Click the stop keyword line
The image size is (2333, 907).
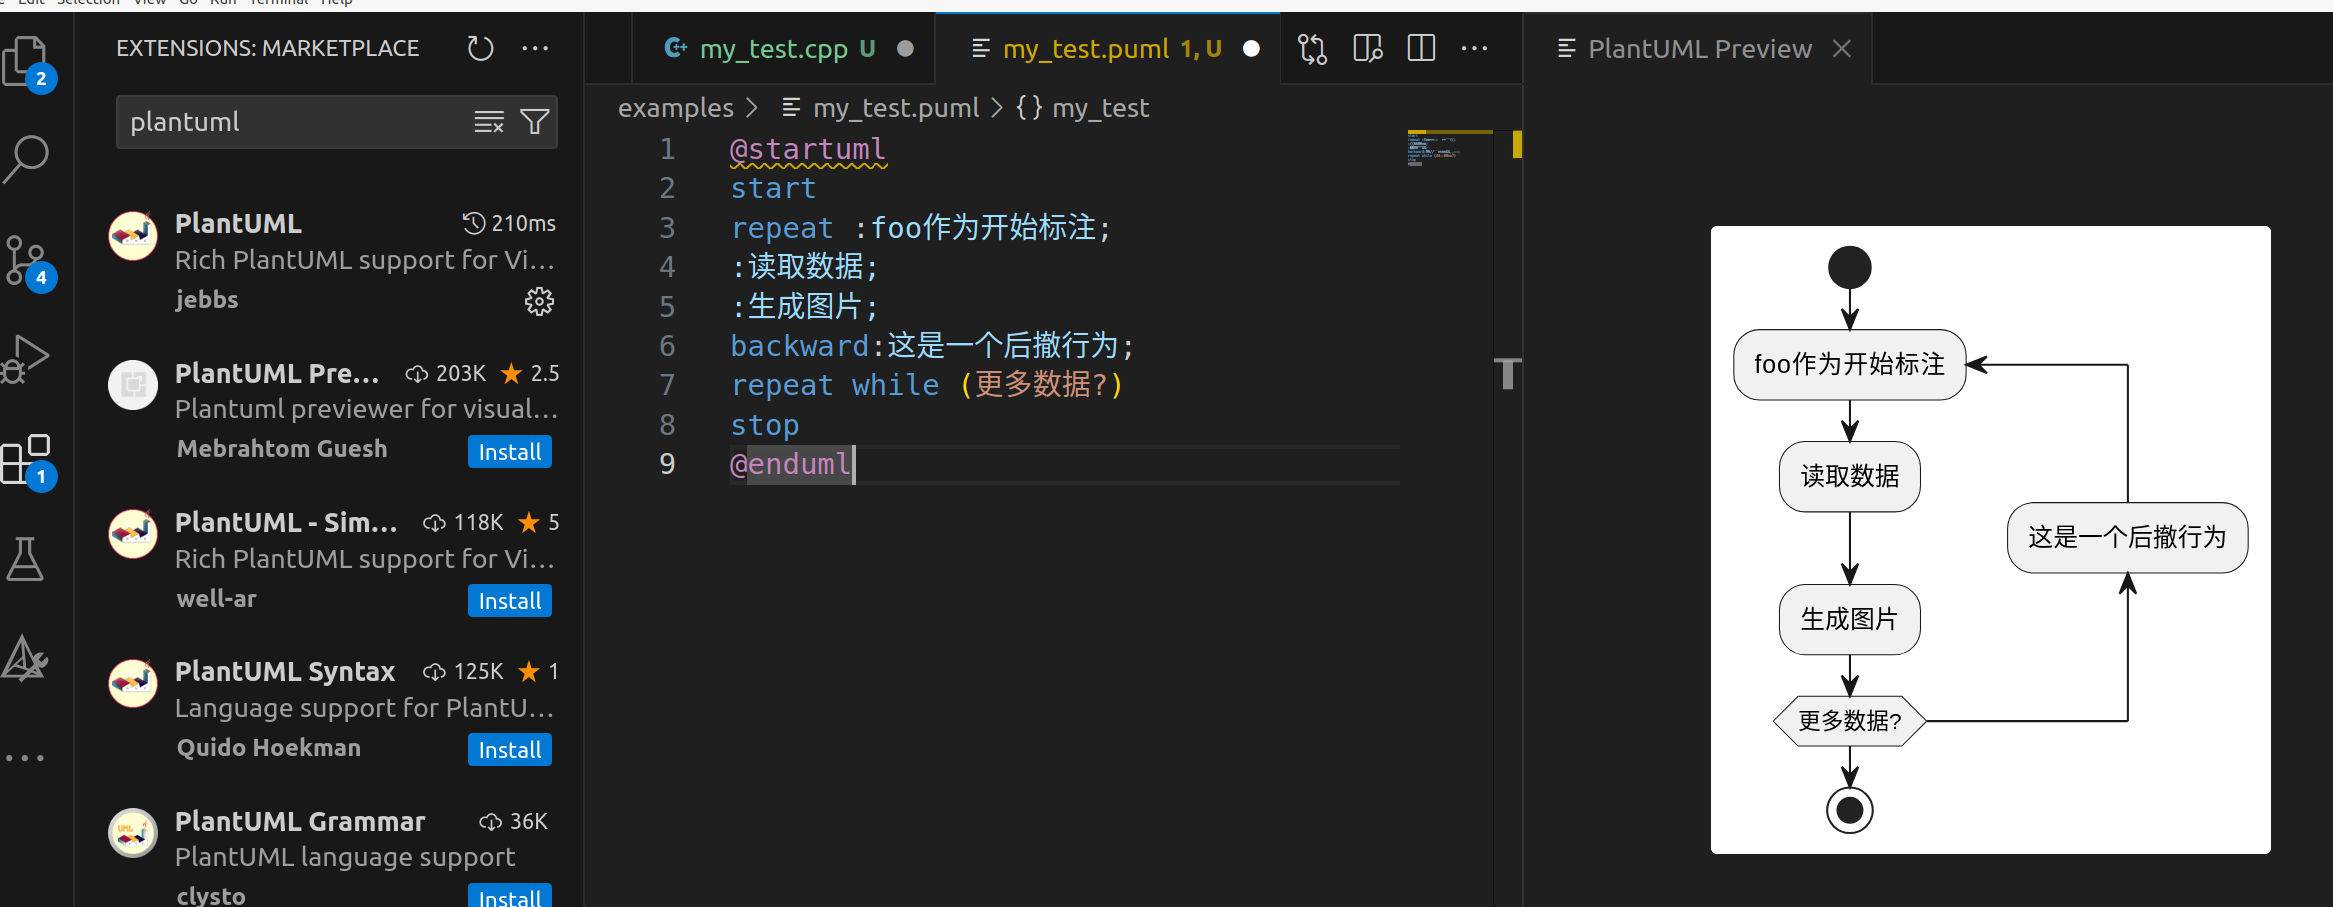765,425
